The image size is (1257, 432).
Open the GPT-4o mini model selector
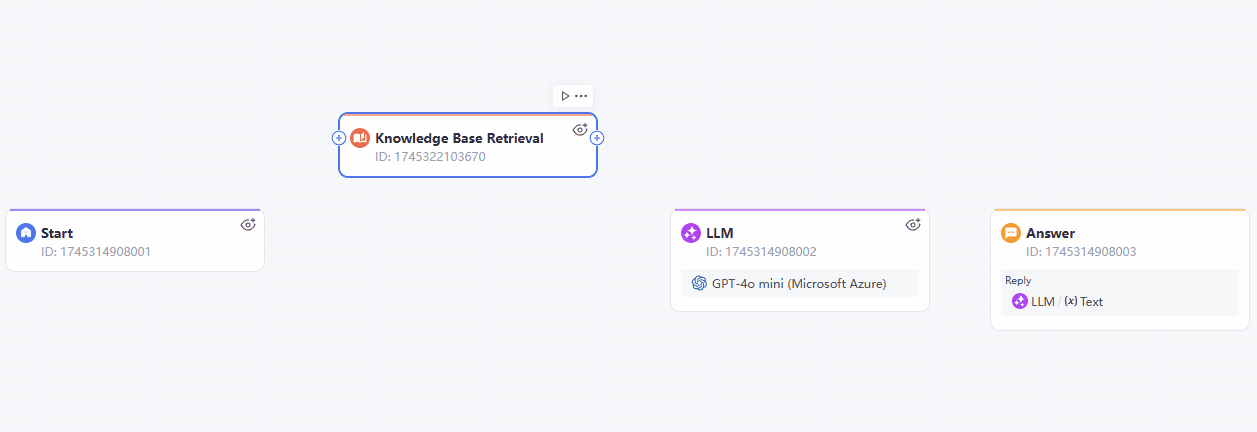click(800, 284)
